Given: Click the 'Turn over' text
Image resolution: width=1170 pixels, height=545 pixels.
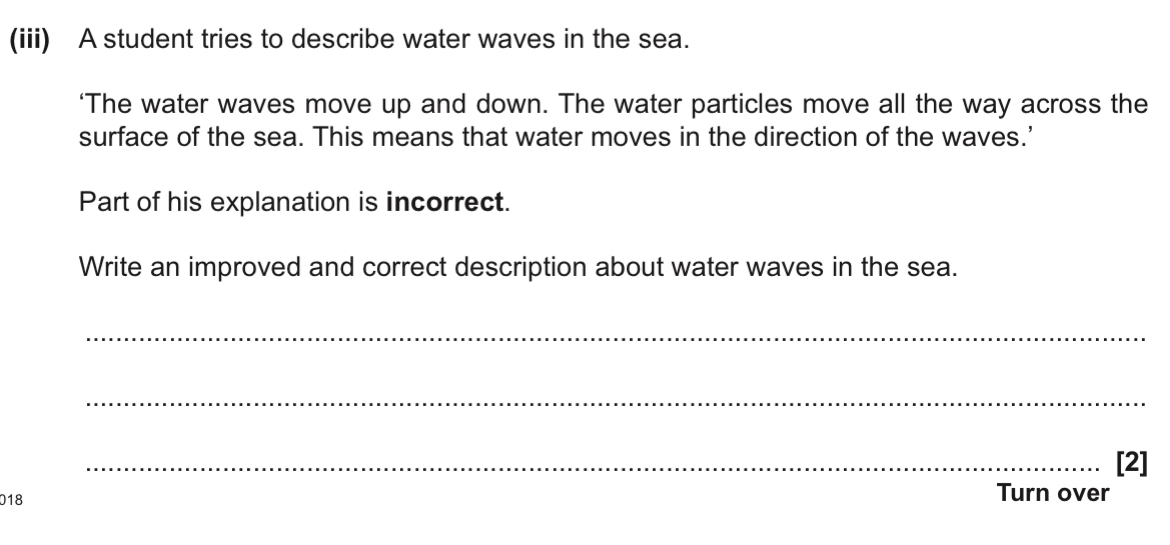Looking at the screenshot, I should [1053, 493].
